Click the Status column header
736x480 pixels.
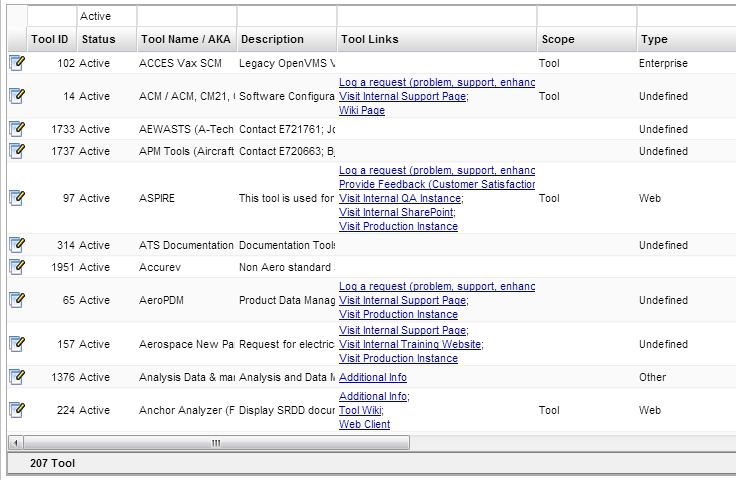[98, 39]
